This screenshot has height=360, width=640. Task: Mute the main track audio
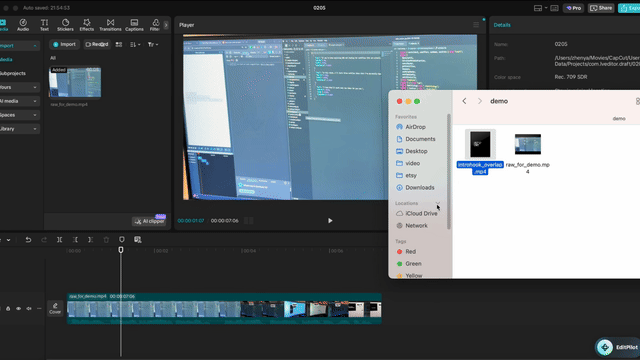(x=29, y=309)
